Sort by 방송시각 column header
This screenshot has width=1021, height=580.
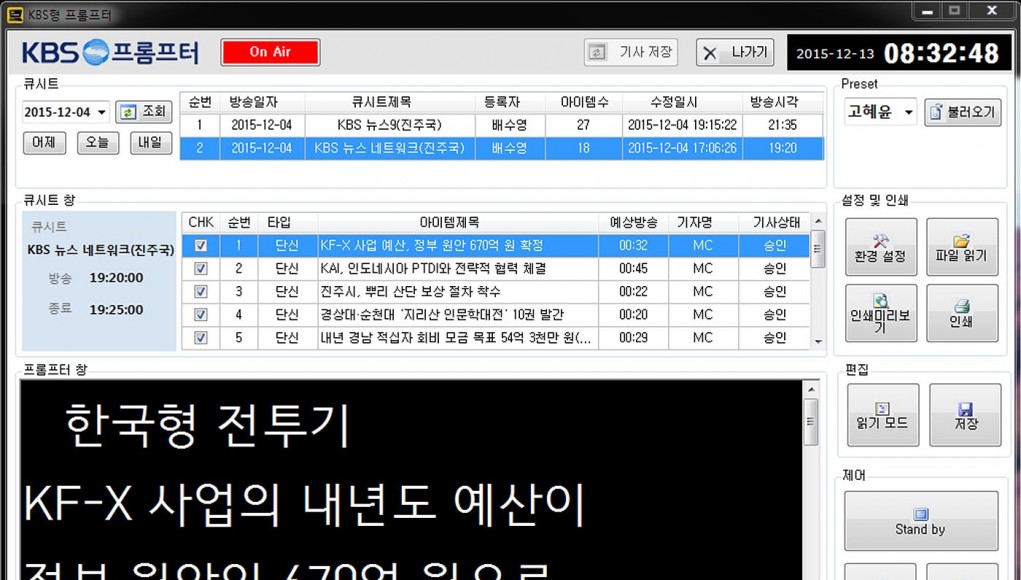783,102
